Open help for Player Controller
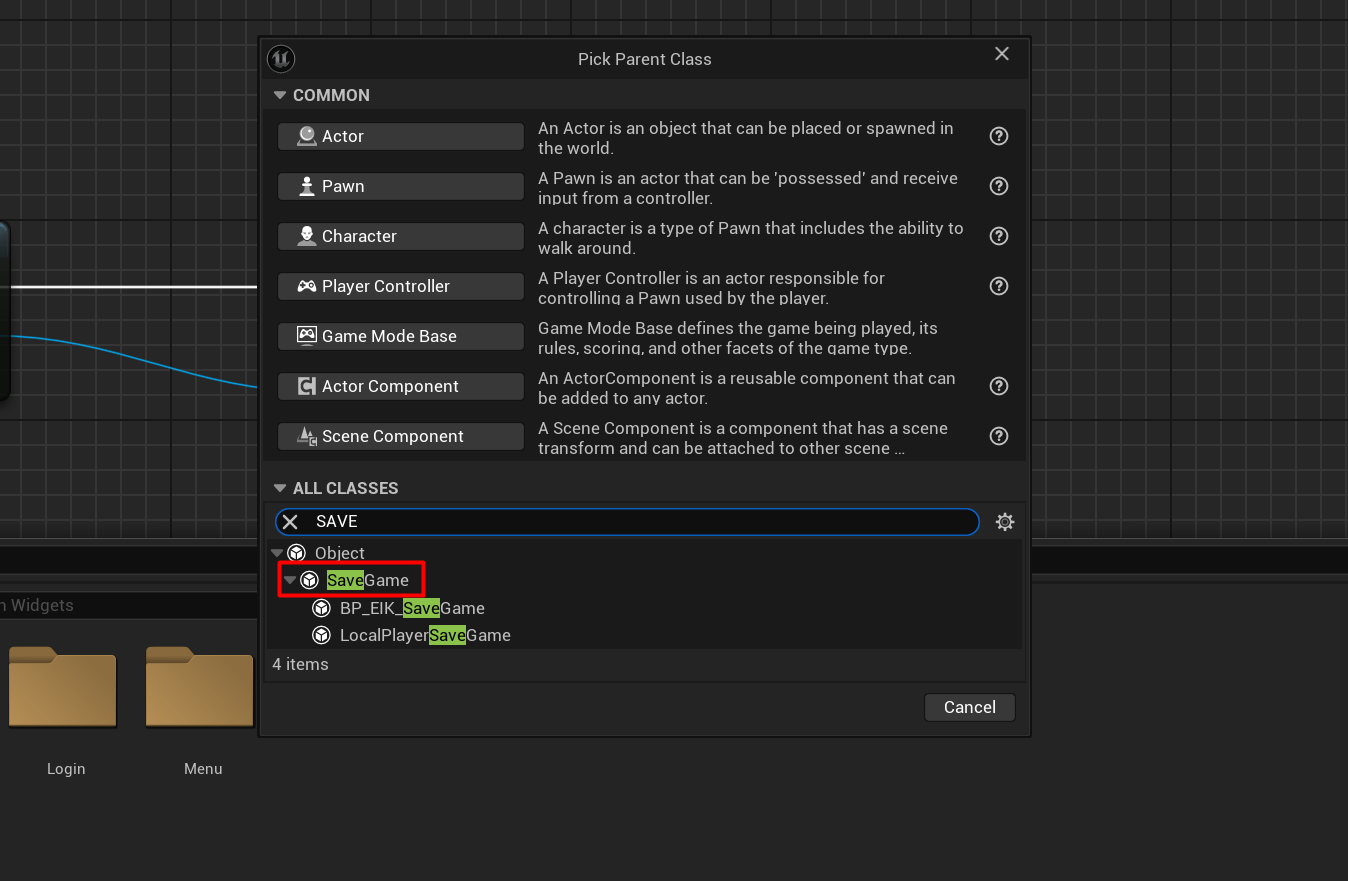 click(x=998, y=286)
